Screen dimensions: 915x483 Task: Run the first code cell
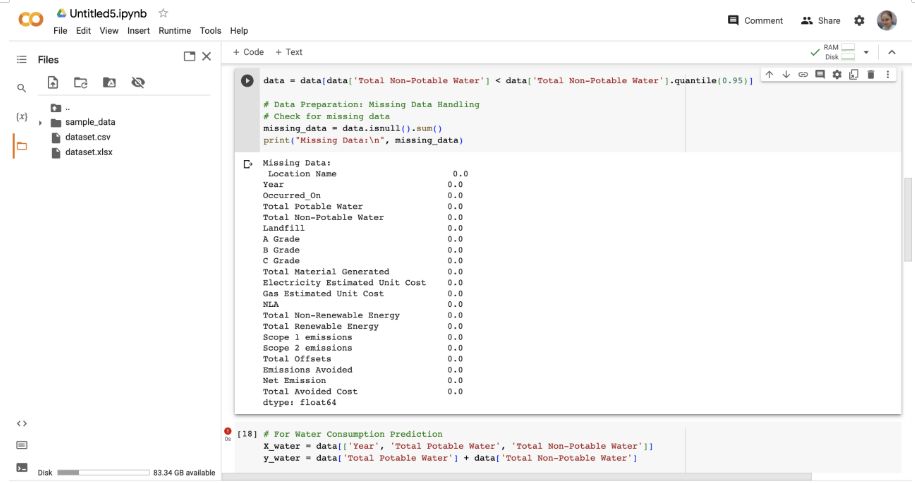click(247, 80)
